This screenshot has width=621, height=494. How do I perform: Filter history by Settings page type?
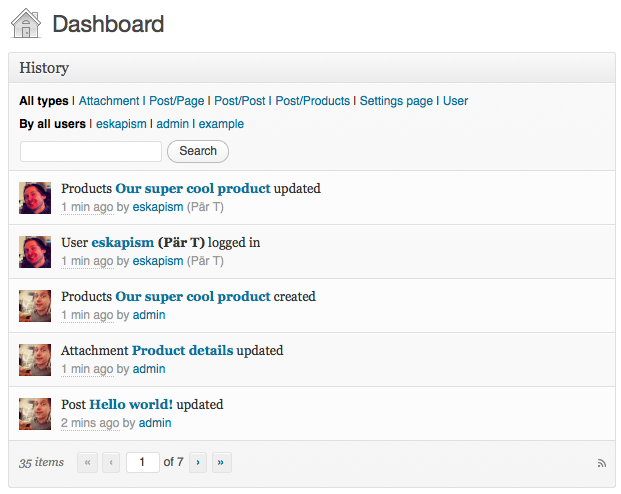(x=396, y=101)
